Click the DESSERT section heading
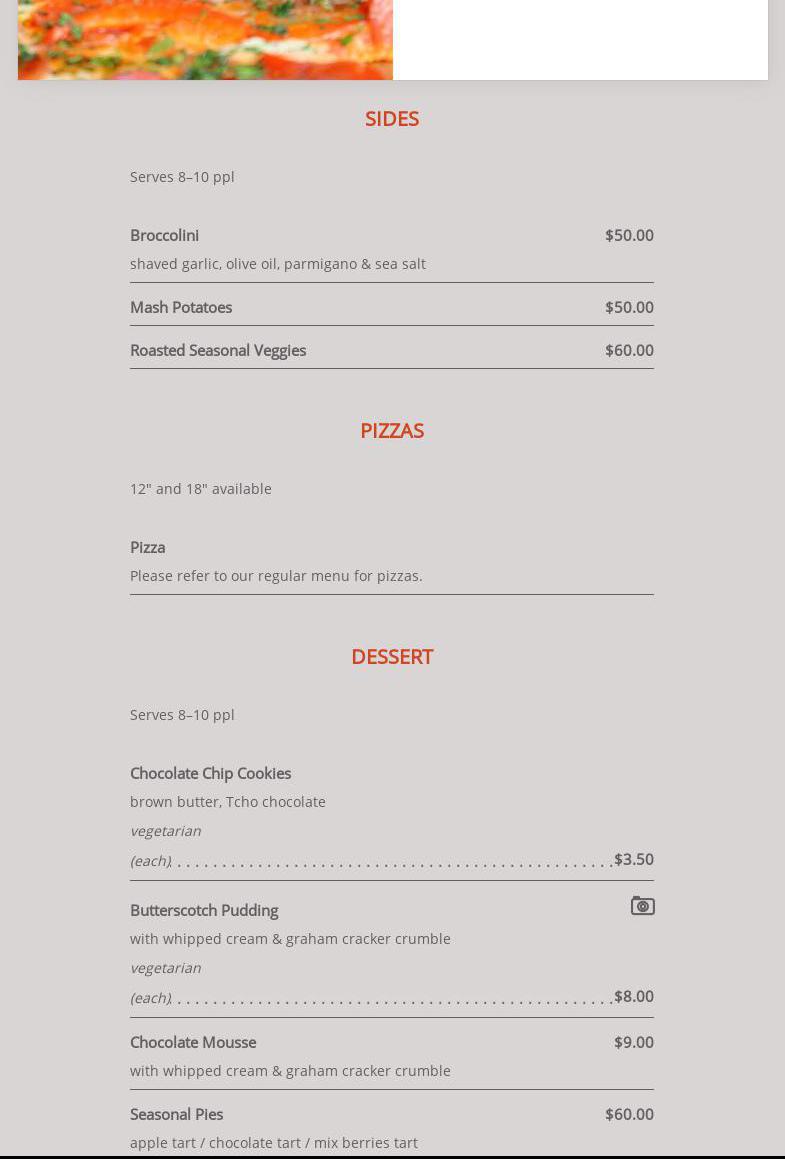 click(392, 657)
